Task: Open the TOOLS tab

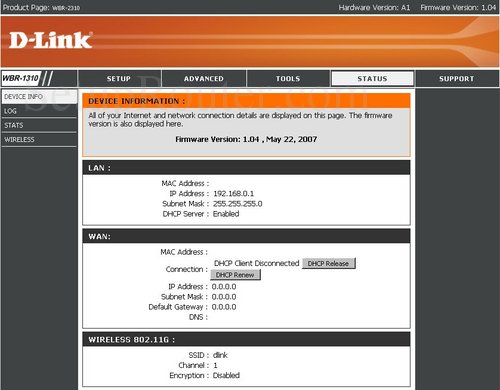Action: (288, 79)
